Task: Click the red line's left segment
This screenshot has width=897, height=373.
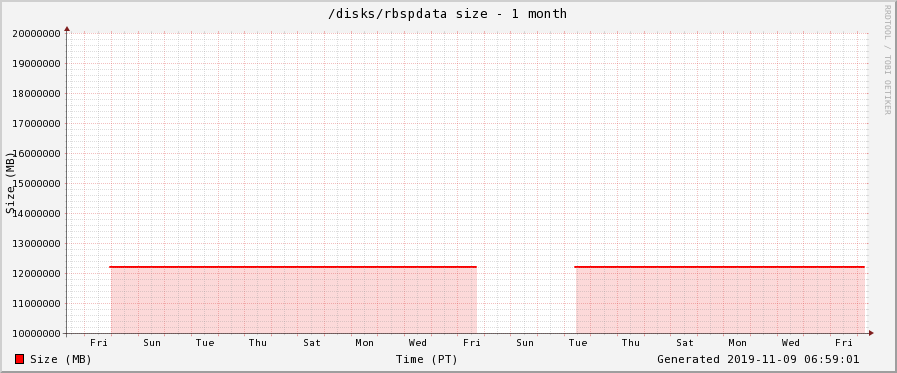Action: (x=293, y=267)
